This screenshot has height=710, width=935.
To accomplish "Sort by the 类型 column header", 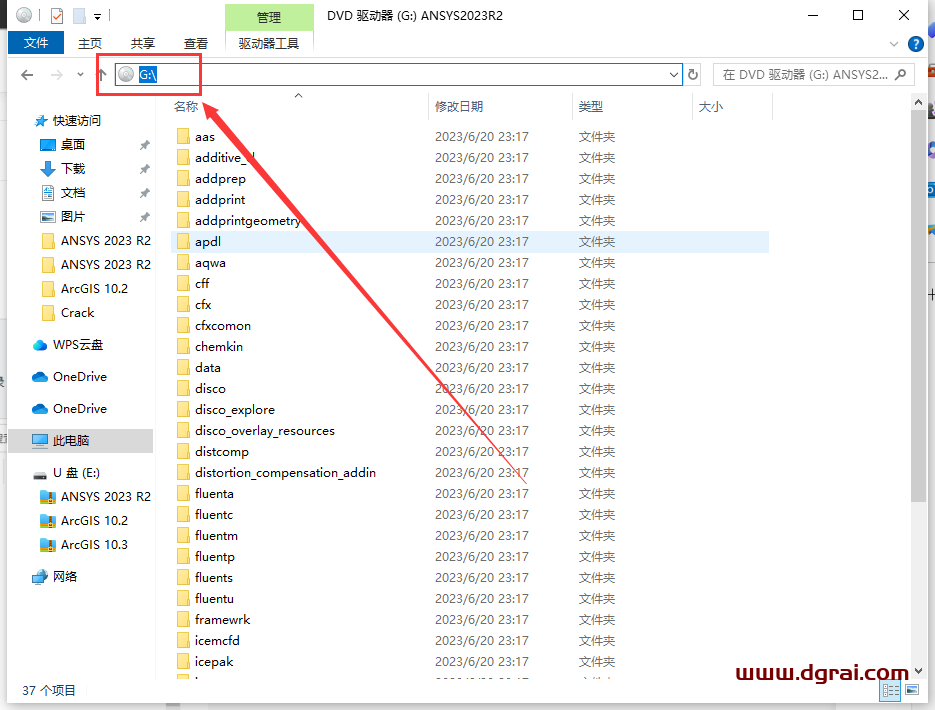I will [x=591, y=107].
